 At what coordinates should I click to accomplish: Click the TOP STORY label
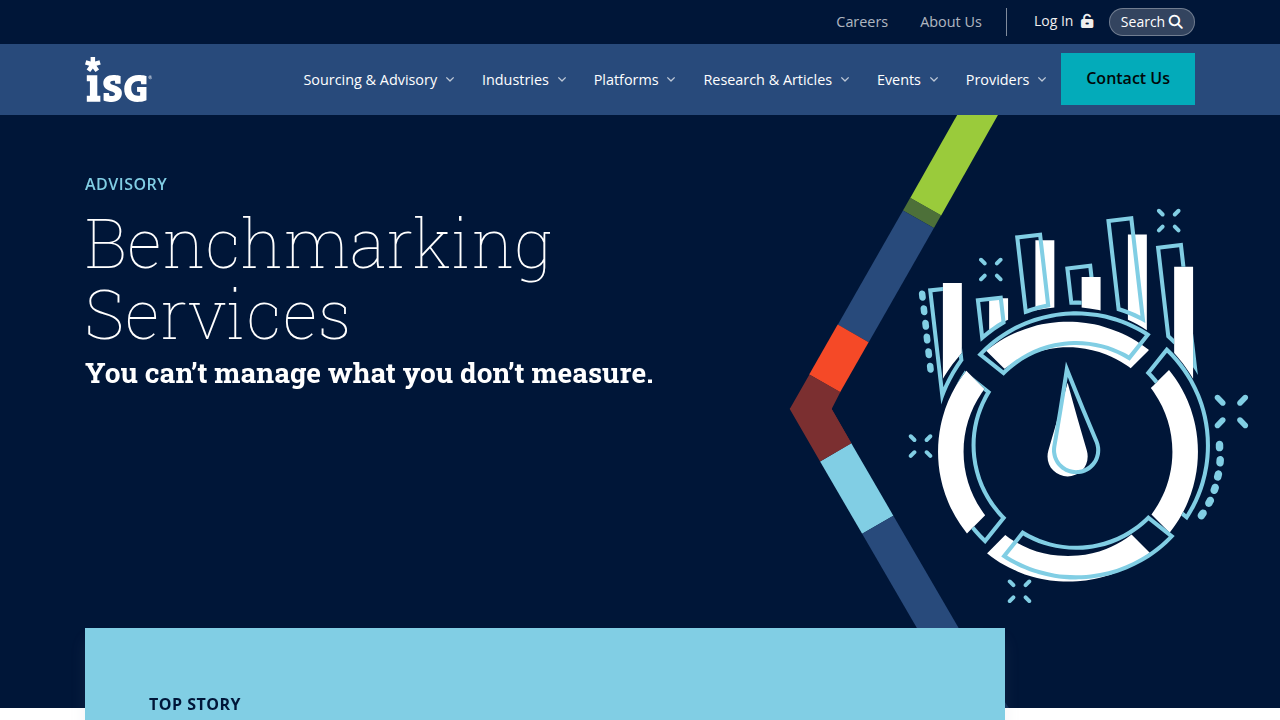[195, 704]
